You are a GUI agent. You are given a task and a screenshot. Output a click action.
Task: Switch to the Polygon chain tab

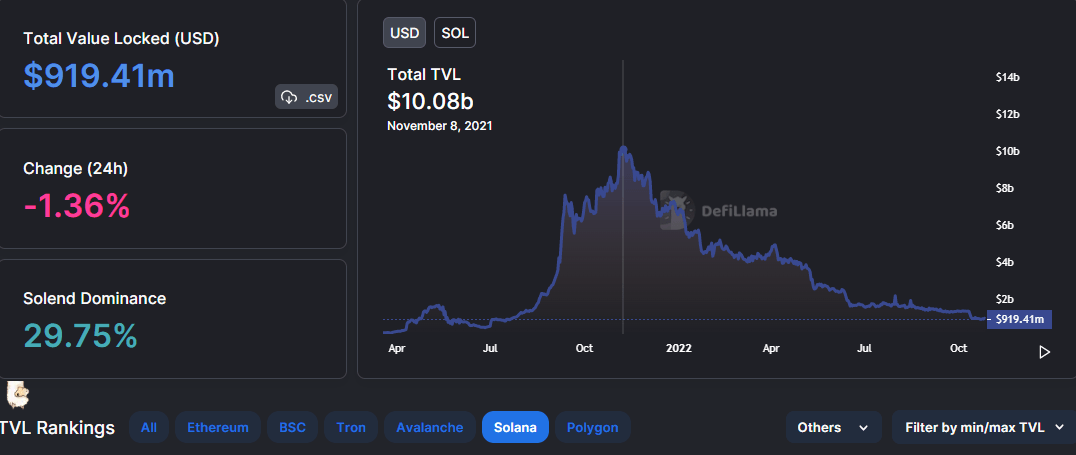tap(592, 427)
